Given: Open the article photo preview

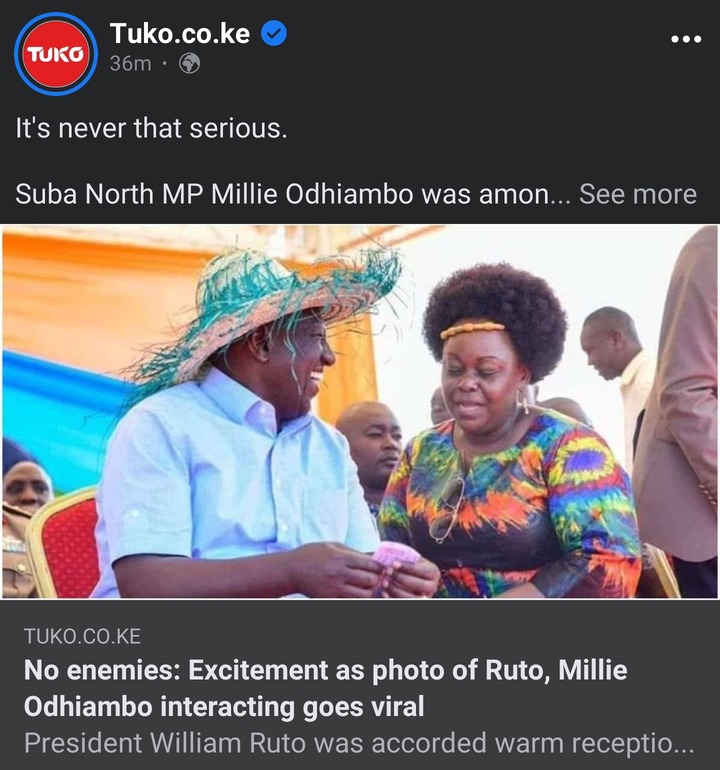Looking at the screenshot, I should pyautogui.click(x=360, y=412).
